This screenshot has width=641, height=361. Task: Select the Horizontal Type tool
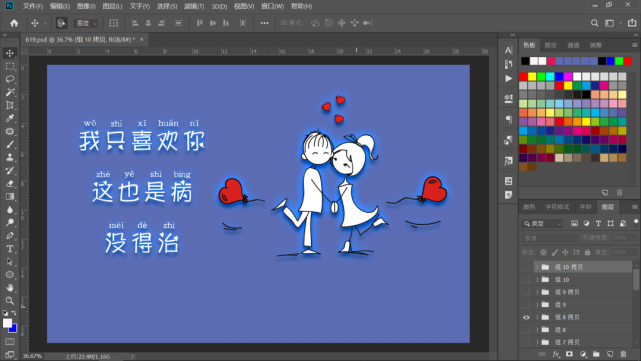(x=10, y=249)
